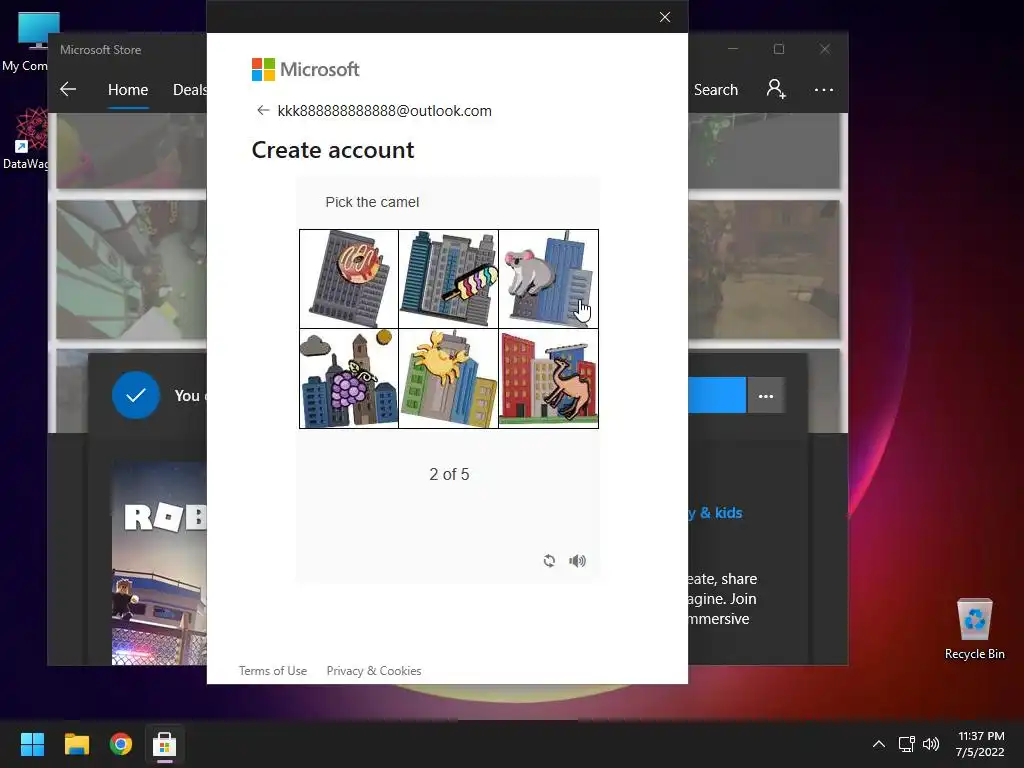Image resolution: width=1024 pixels, height=768 pixels.
Task: Open the kids category link in Store
Action: coord(715,513)
